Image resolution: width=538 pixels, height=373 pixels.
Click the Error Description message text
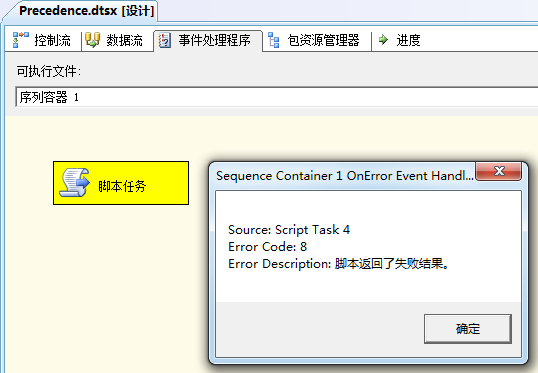click(338, 264)
